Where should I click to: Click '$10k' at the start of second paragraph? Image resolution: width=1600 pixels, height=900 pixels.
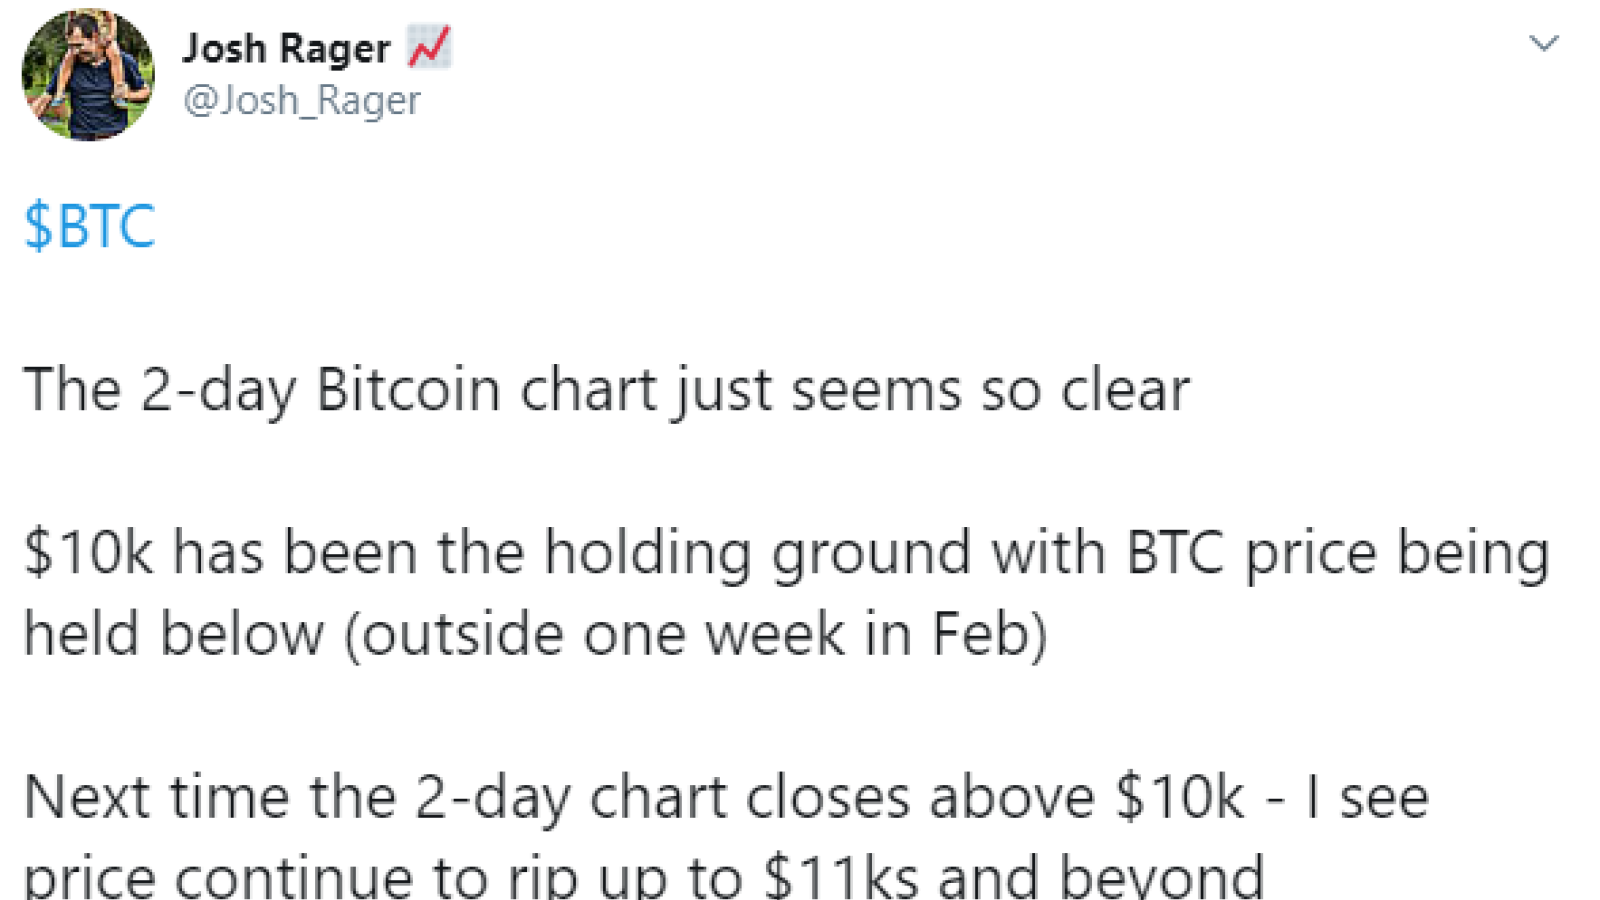click(x=89, y=553)
